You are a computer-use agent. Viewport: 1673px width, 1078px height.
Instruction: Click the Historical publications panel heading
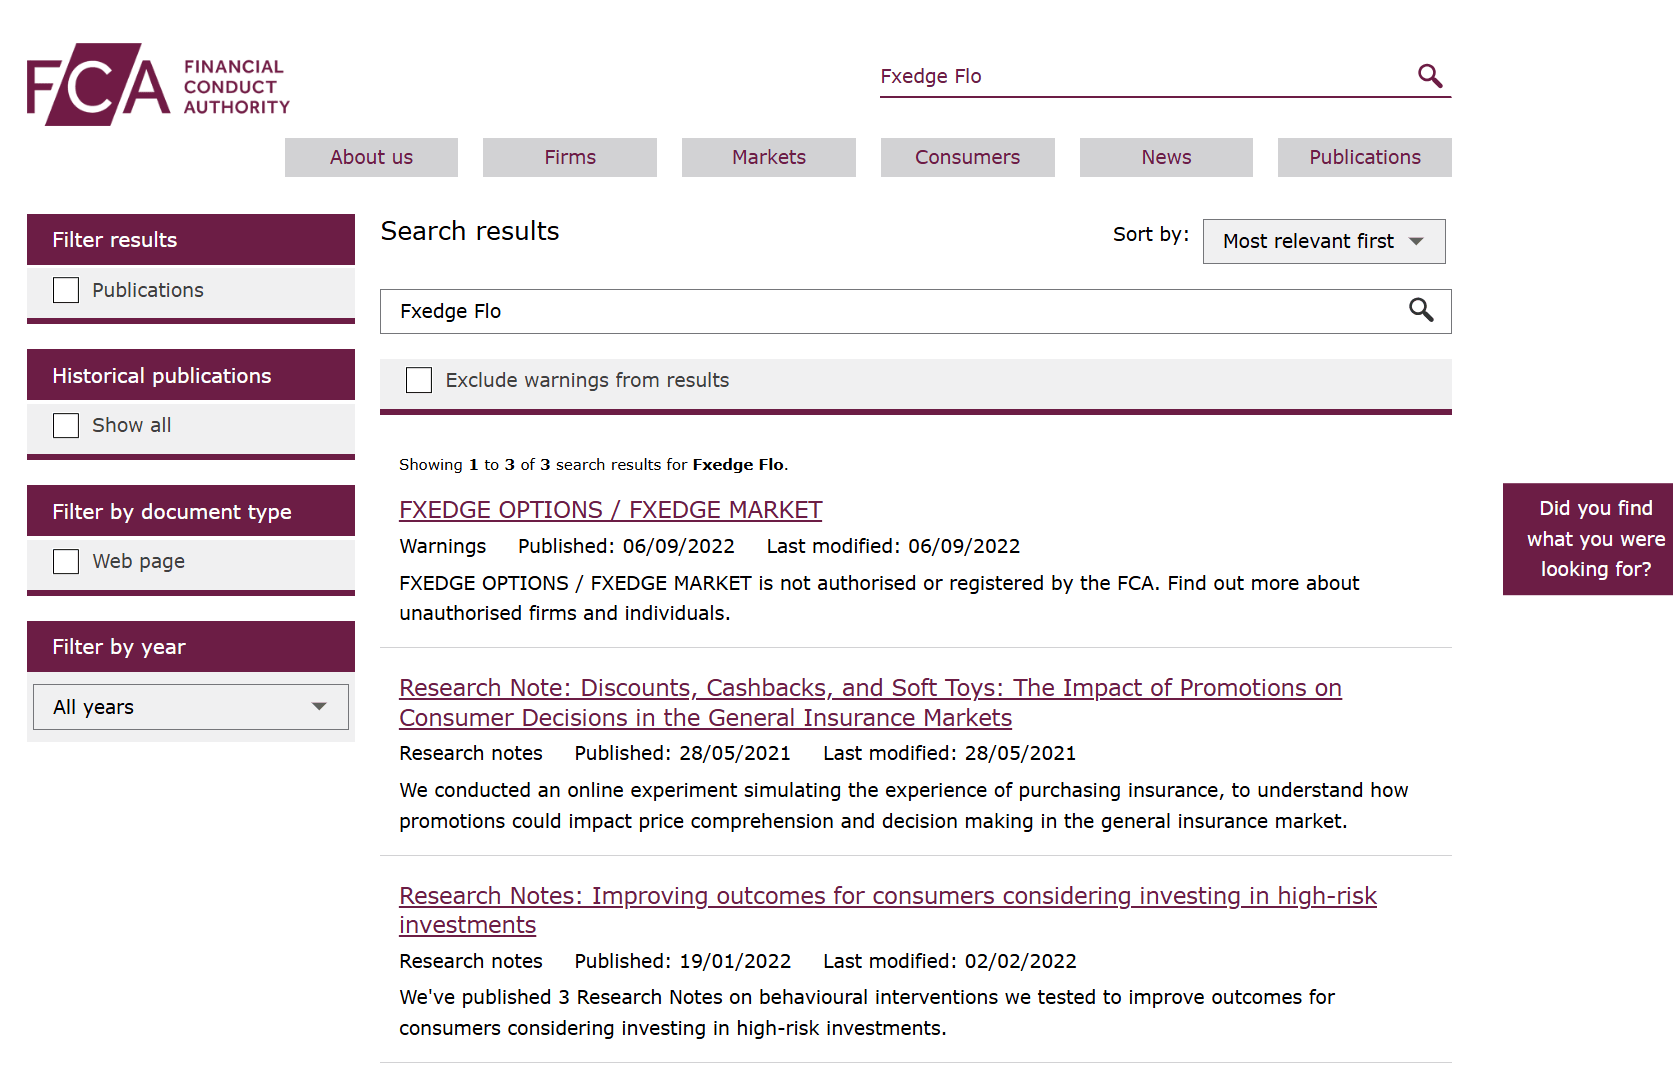tap(191, 375)
